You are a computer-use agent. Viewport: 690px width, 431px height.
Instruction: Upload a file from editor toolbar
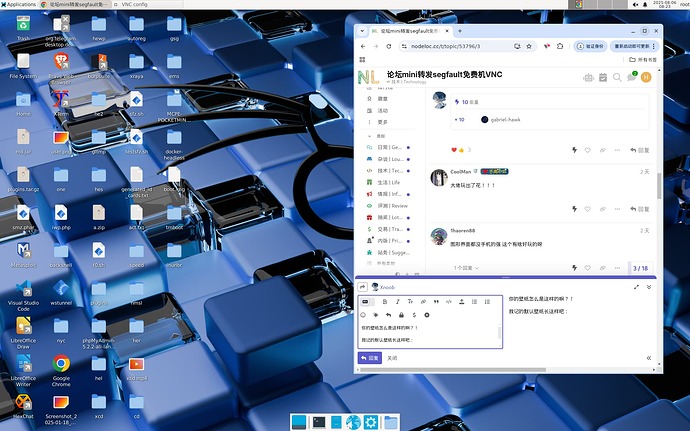point(462,302)
